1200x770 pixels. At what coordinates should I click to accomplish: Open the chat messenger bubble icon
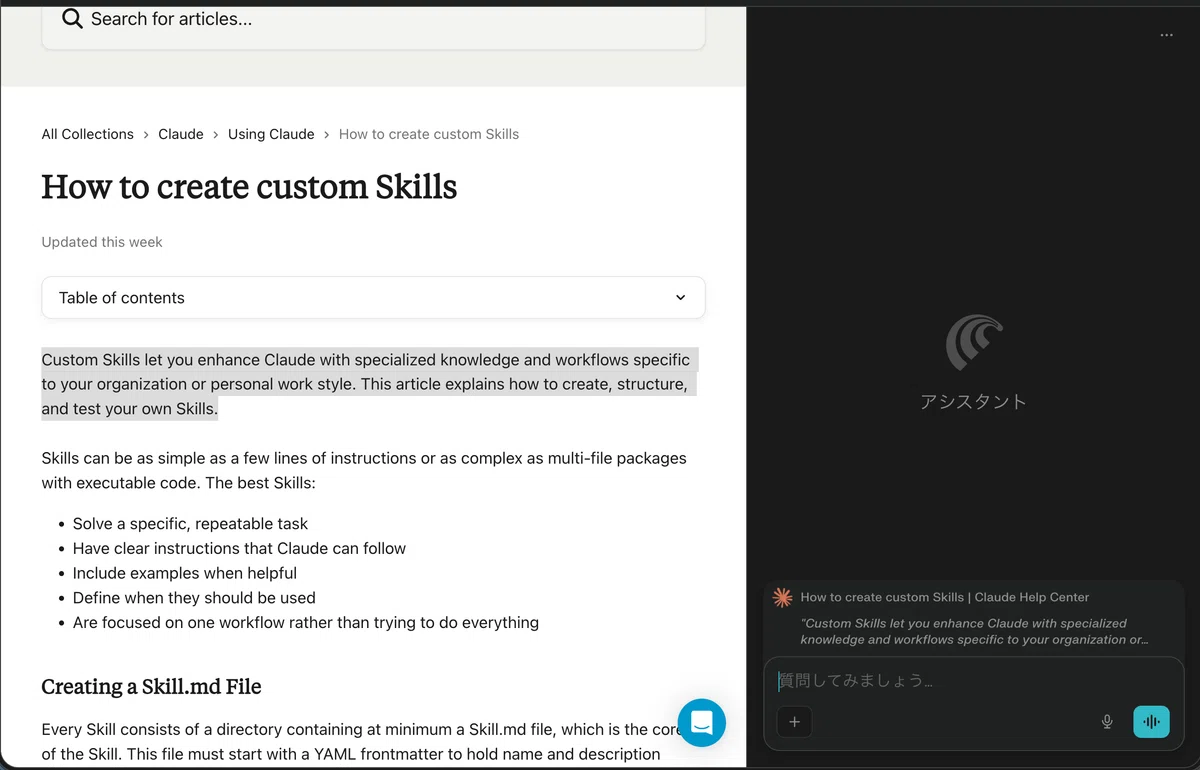(701, 722)
